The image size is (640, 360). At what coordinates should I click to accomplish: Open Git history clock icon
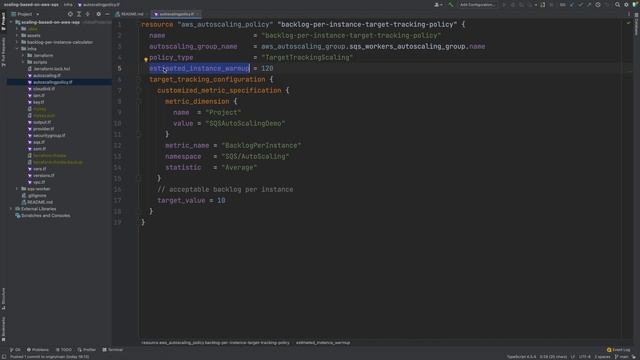[598, 5]
